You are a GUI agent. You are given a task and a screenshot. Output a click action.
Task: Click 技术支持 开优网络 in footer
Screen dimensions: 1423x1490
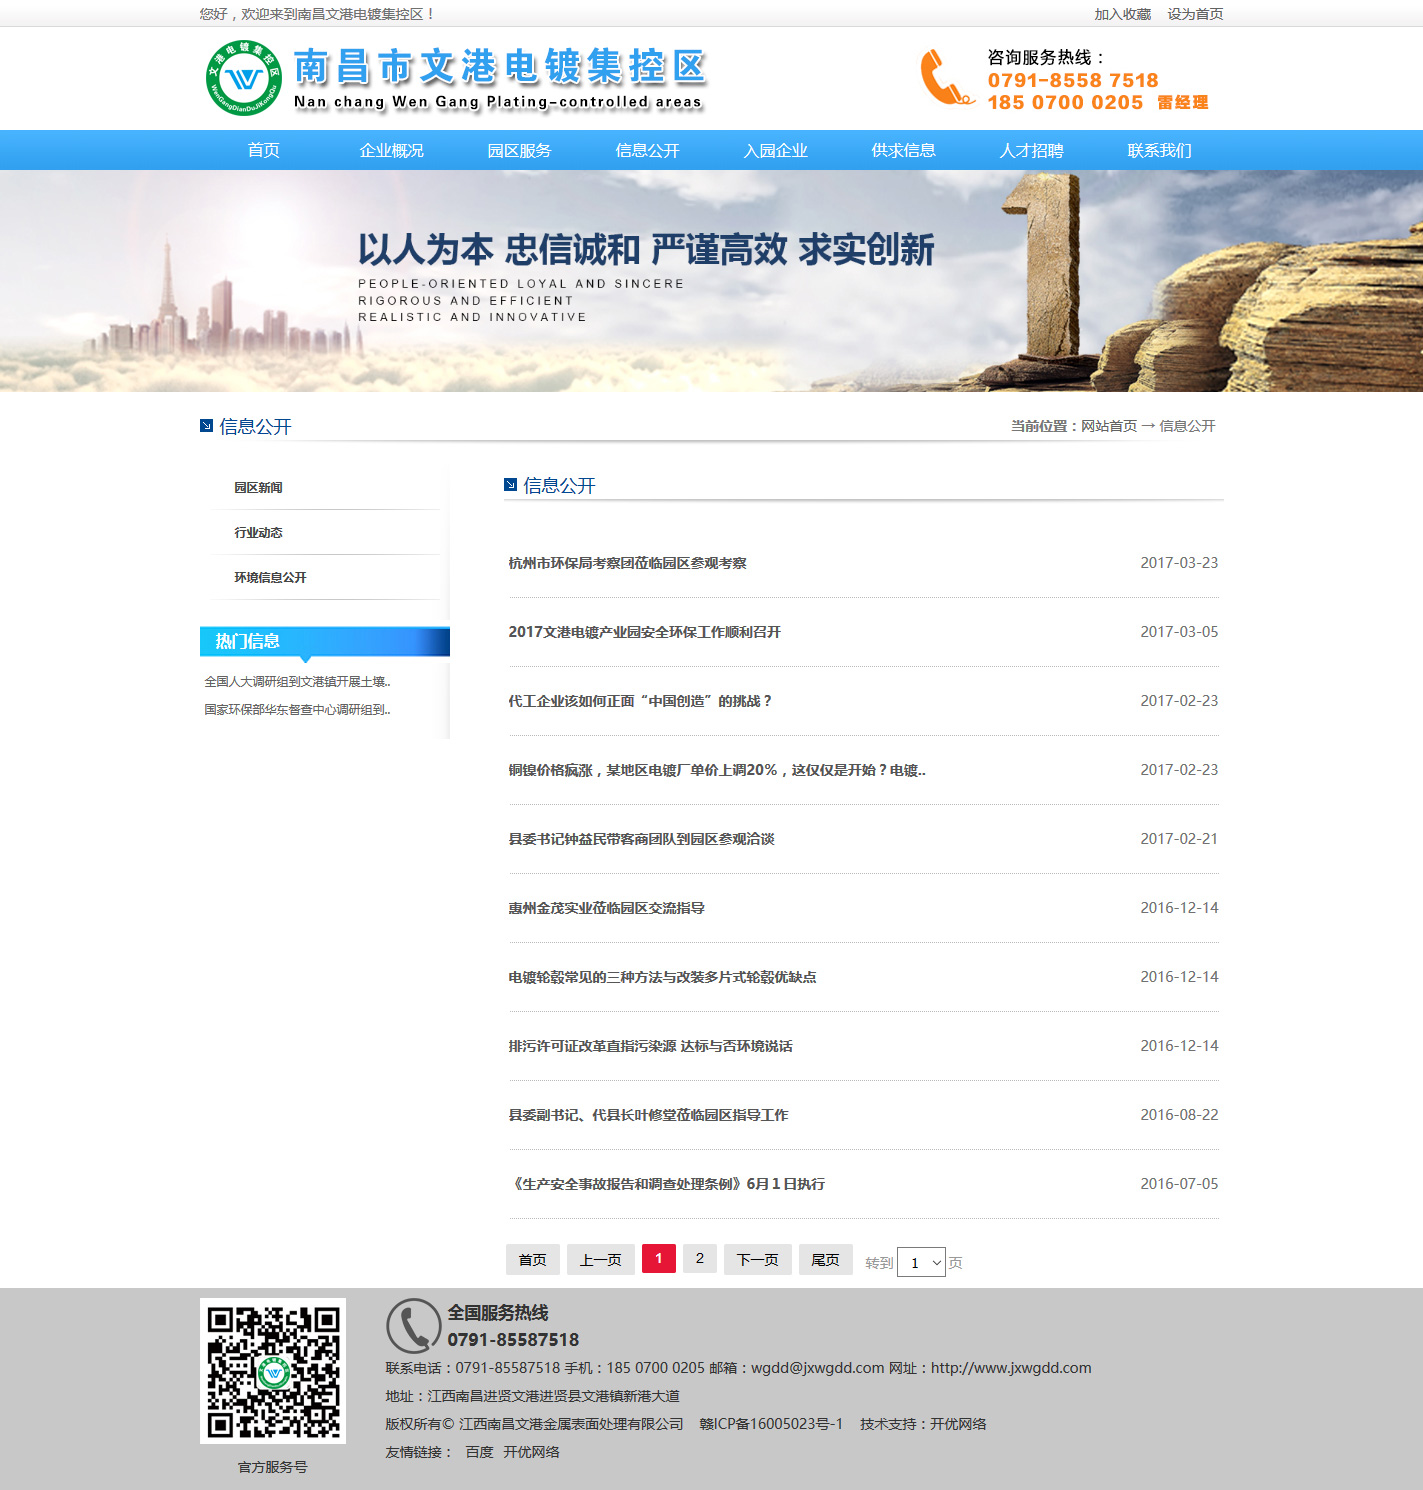923,1424
